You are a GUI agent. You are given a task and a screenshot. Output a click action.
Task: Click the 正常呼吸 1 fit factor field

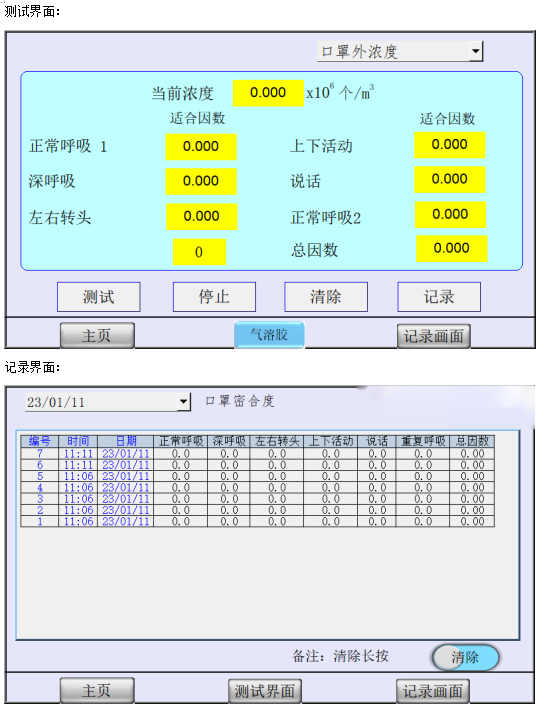pyautogui.click(x=201, y=147)
